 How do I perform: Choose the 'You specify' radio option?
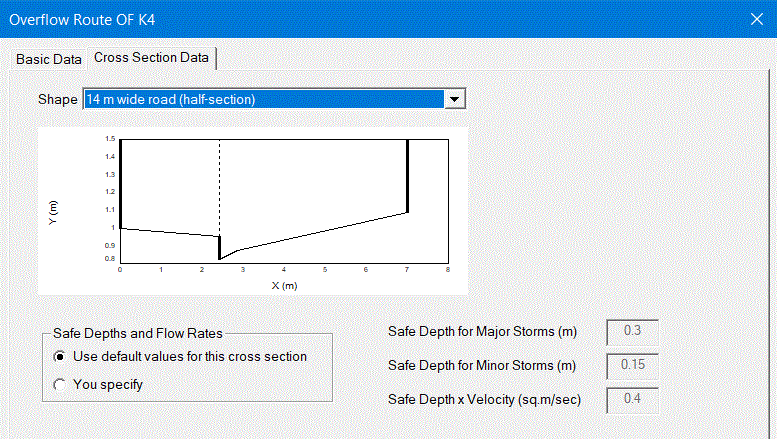98,384
